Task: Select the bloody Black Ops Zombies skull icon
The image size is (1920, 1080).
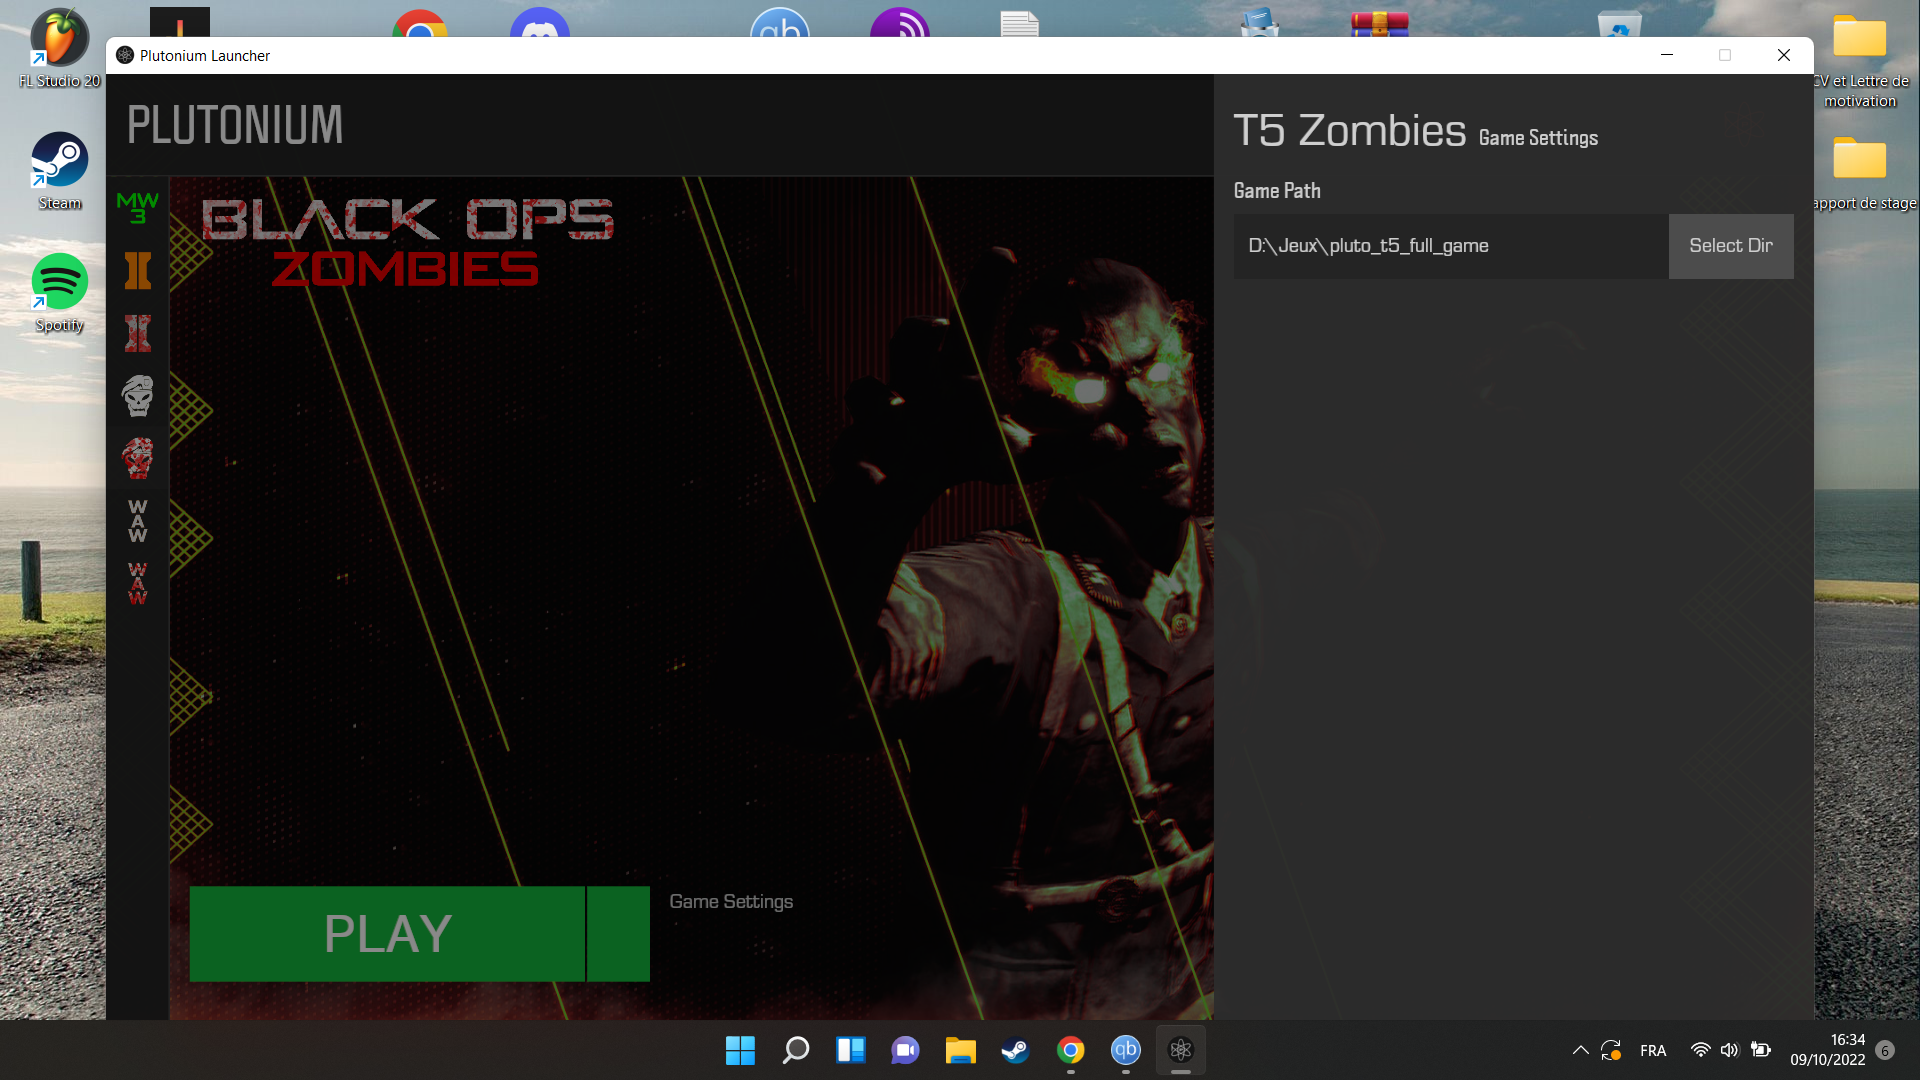Action: [138, 458]
